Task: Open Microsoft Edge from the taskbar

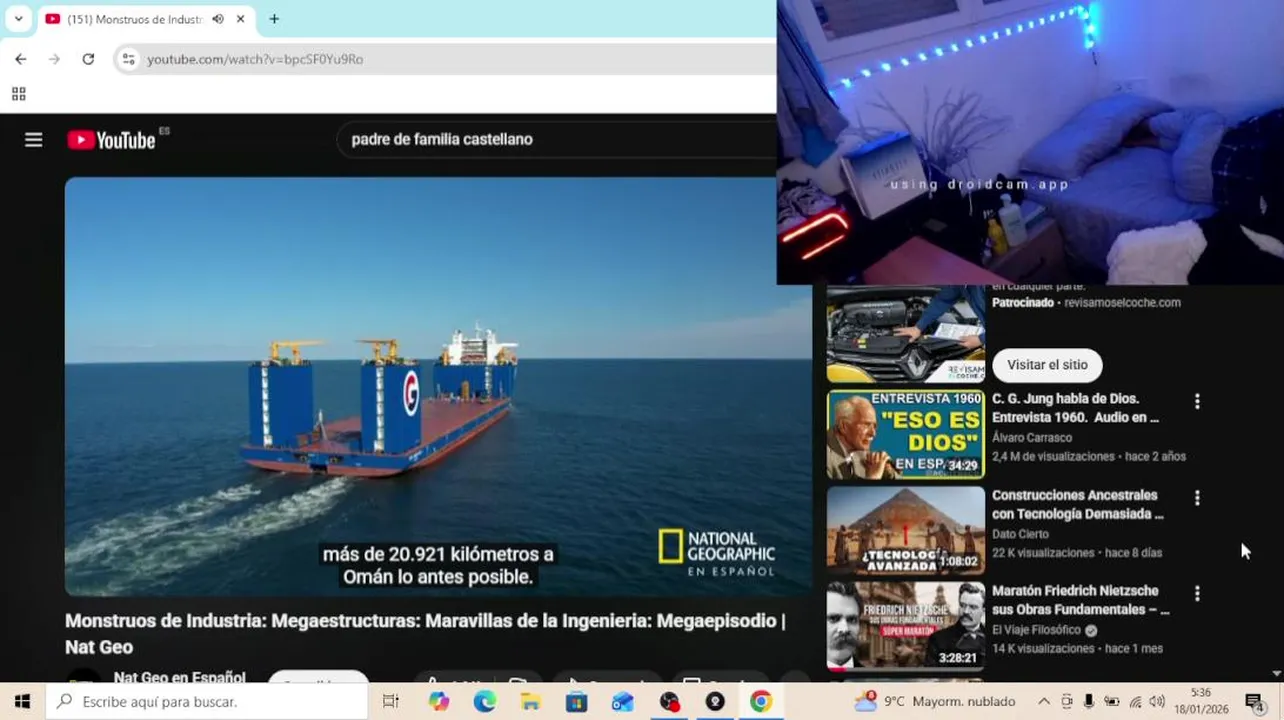Action: click(x=485, y=702)
